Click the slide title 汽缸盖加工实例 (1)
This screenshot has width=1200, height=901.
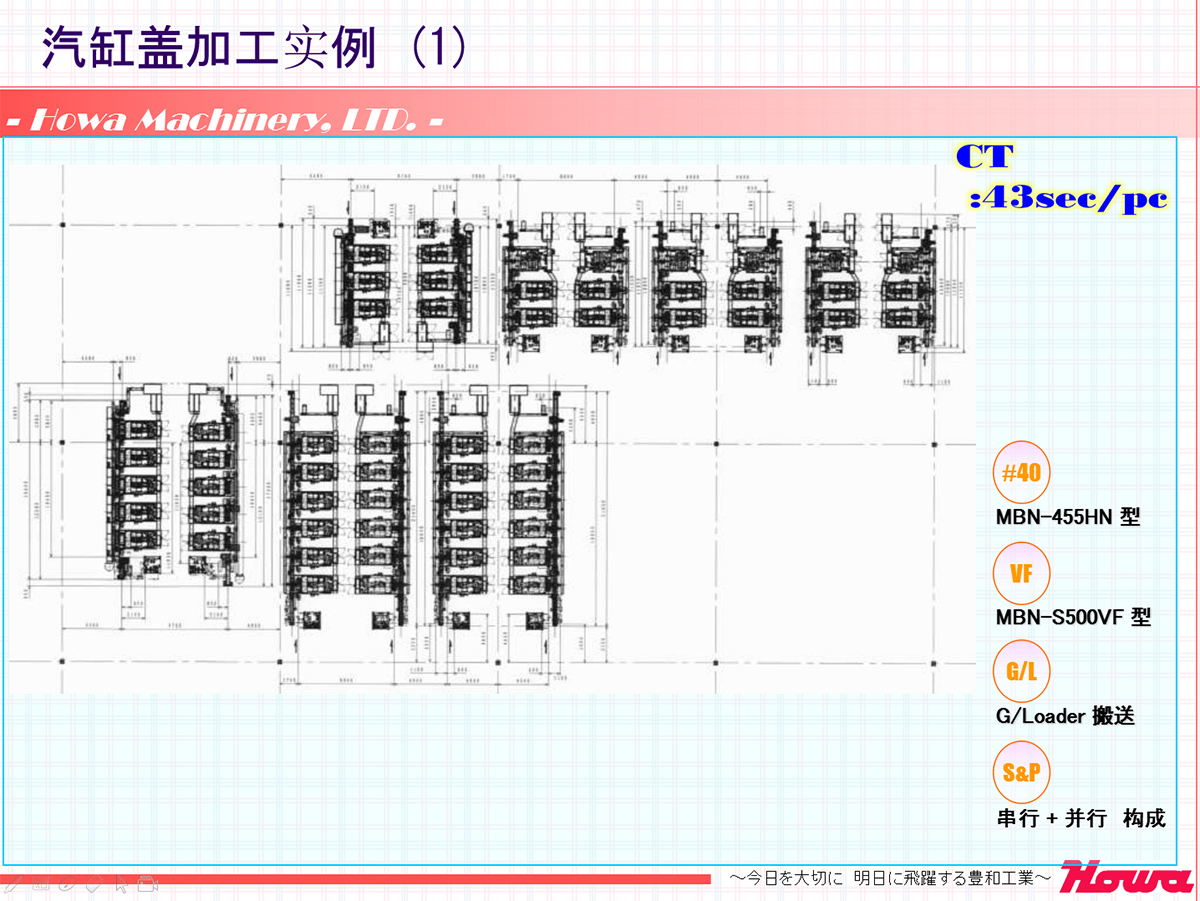(x=254, y=48)
